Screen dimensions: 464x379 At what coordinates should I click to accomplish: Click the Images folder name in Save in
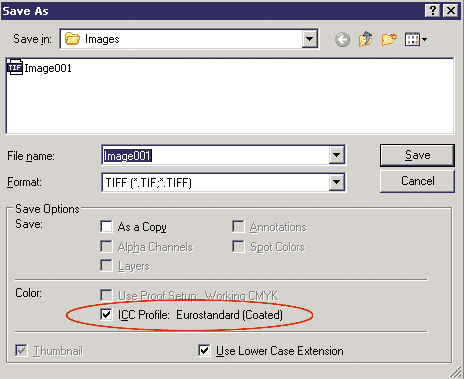click(102, 39)
